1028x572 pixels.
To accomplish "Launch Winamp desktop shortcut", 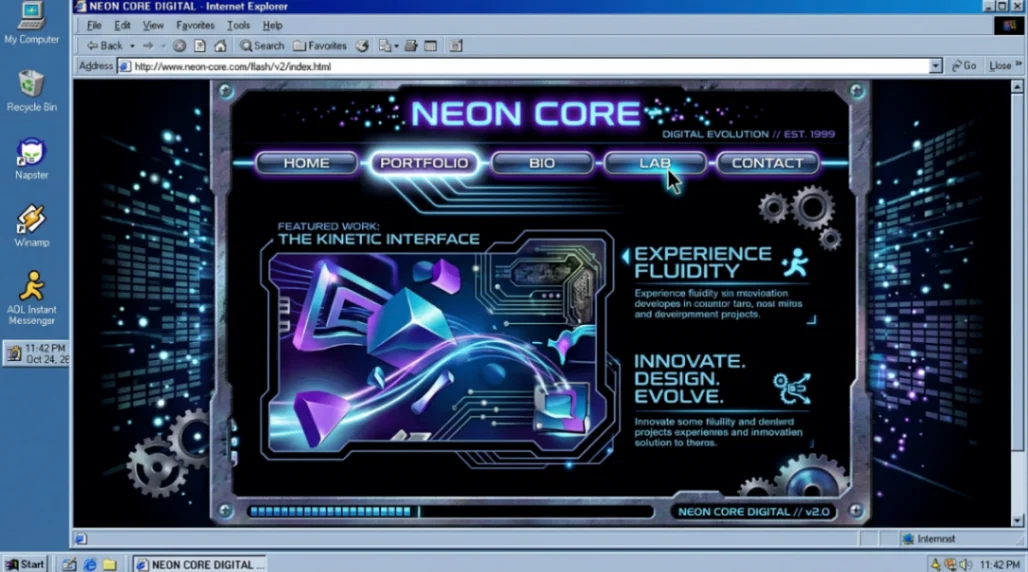I will (31, 226).
